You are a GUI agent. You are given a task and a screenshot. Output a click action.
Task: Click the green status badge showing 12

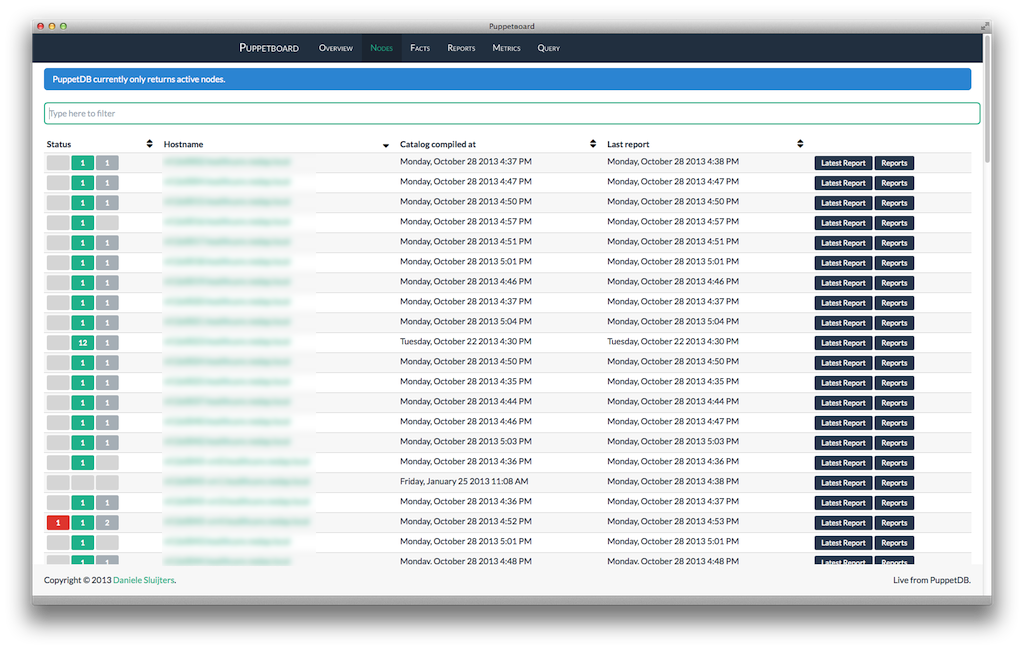click(x=82, y=343)
